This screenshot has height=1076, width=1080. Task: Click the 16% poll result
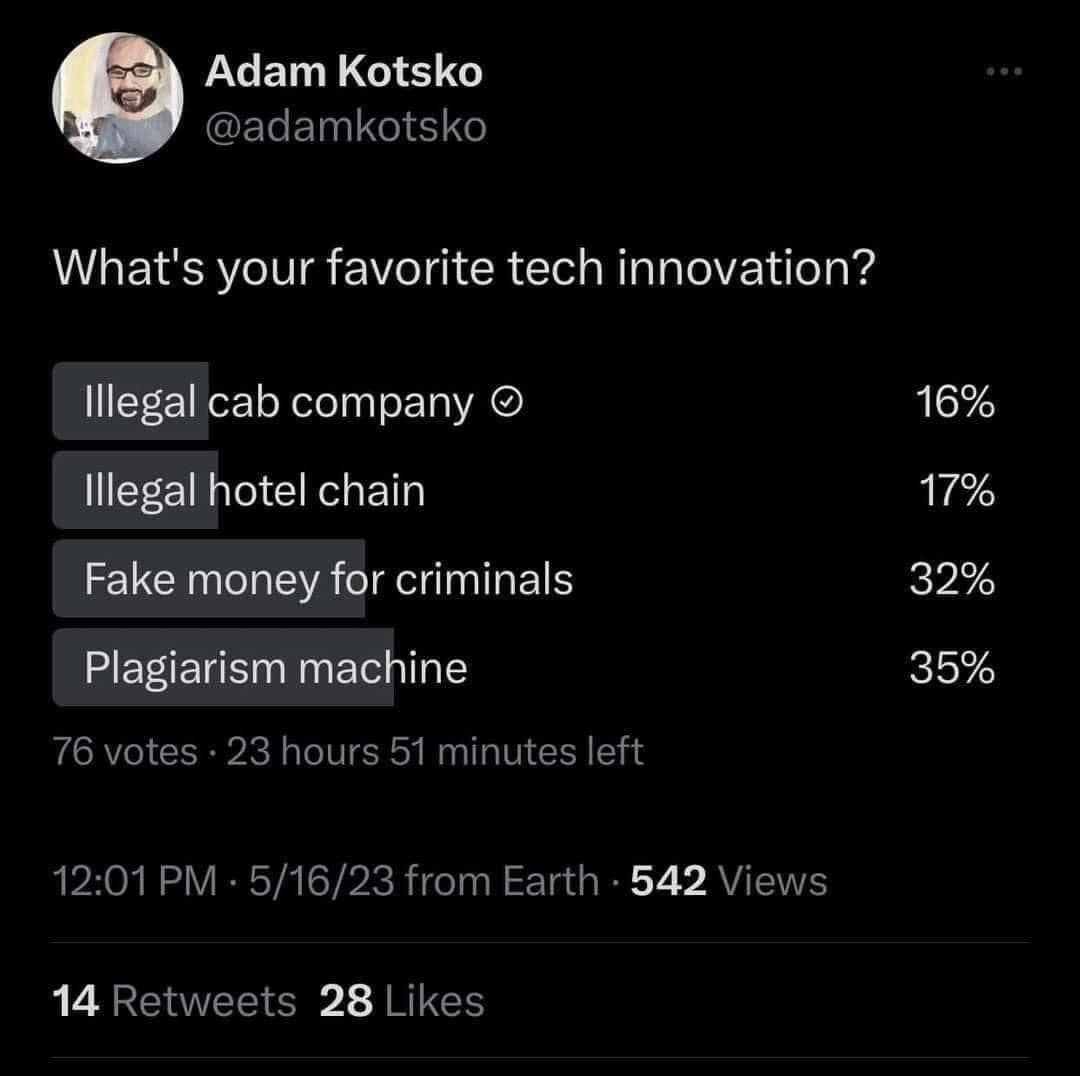point(954,403)
